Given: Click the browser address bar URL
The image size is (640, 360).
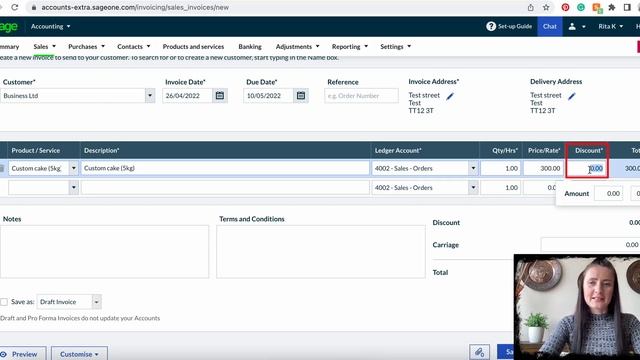Looking at the screenshot, I should (135, 7).
